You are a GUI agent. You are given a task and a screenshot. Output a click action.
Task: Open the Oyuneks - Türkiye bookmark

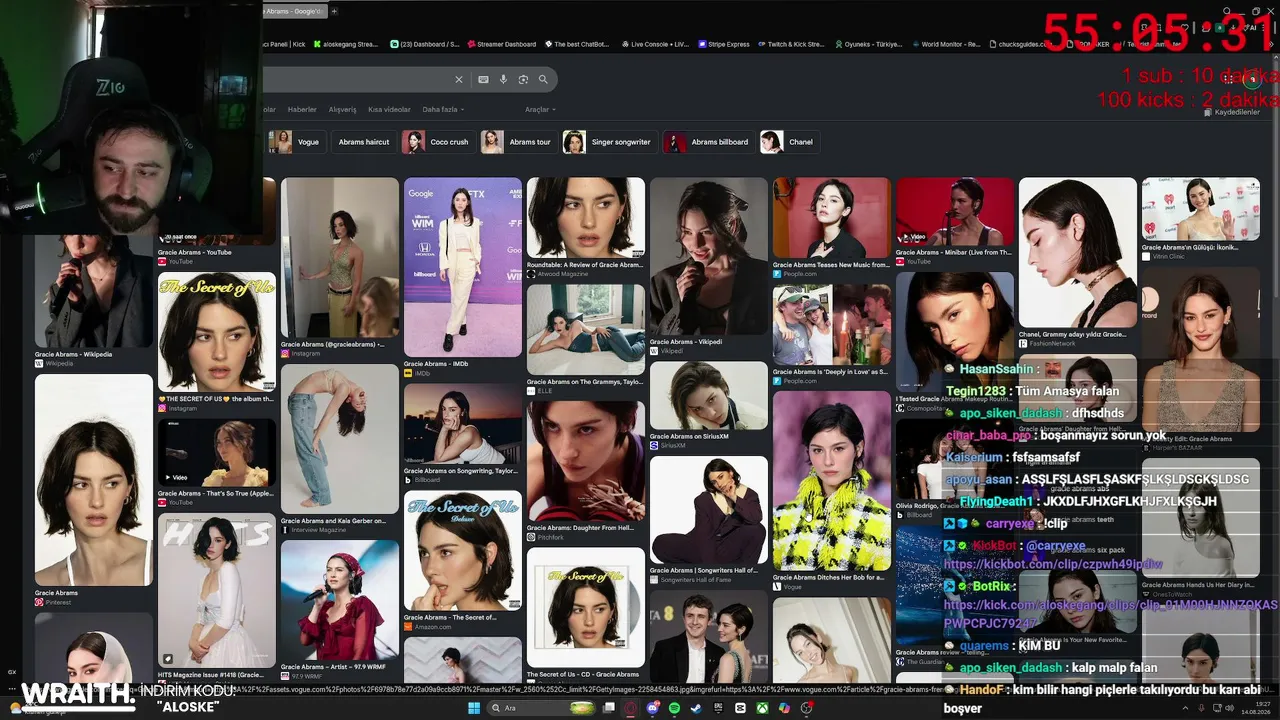tap(867, 44)
